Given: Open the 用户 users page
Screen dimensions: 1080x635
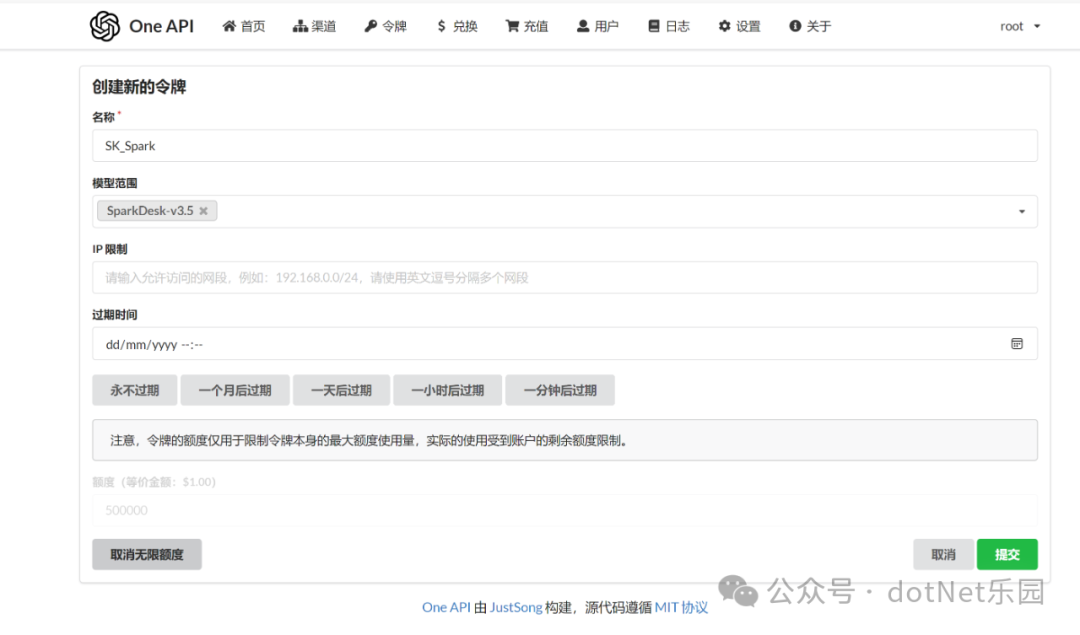Looking at the screenshot, I should [598, 26].
